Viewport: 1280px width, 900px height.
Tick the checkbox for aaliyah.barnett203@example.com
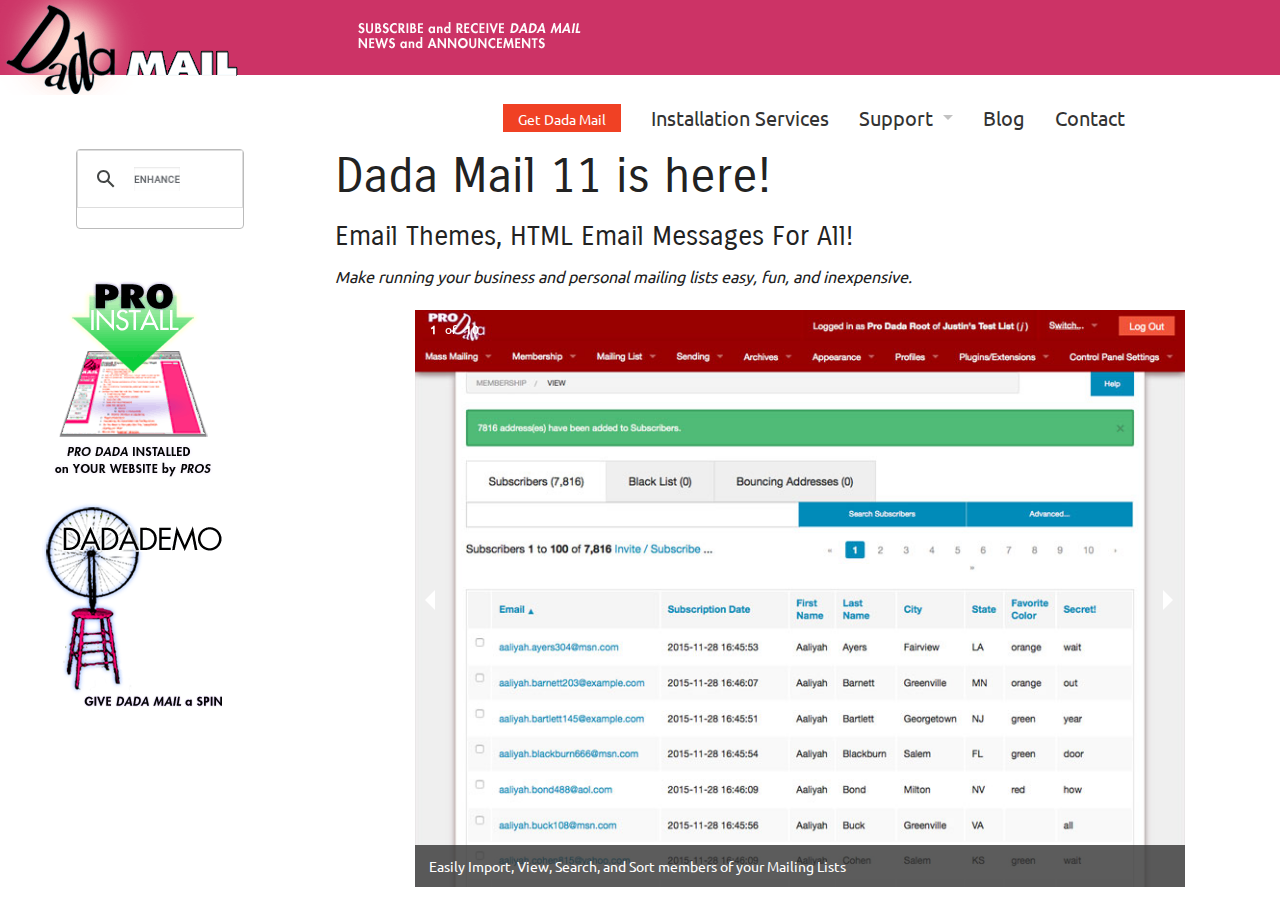pos(480,678)
